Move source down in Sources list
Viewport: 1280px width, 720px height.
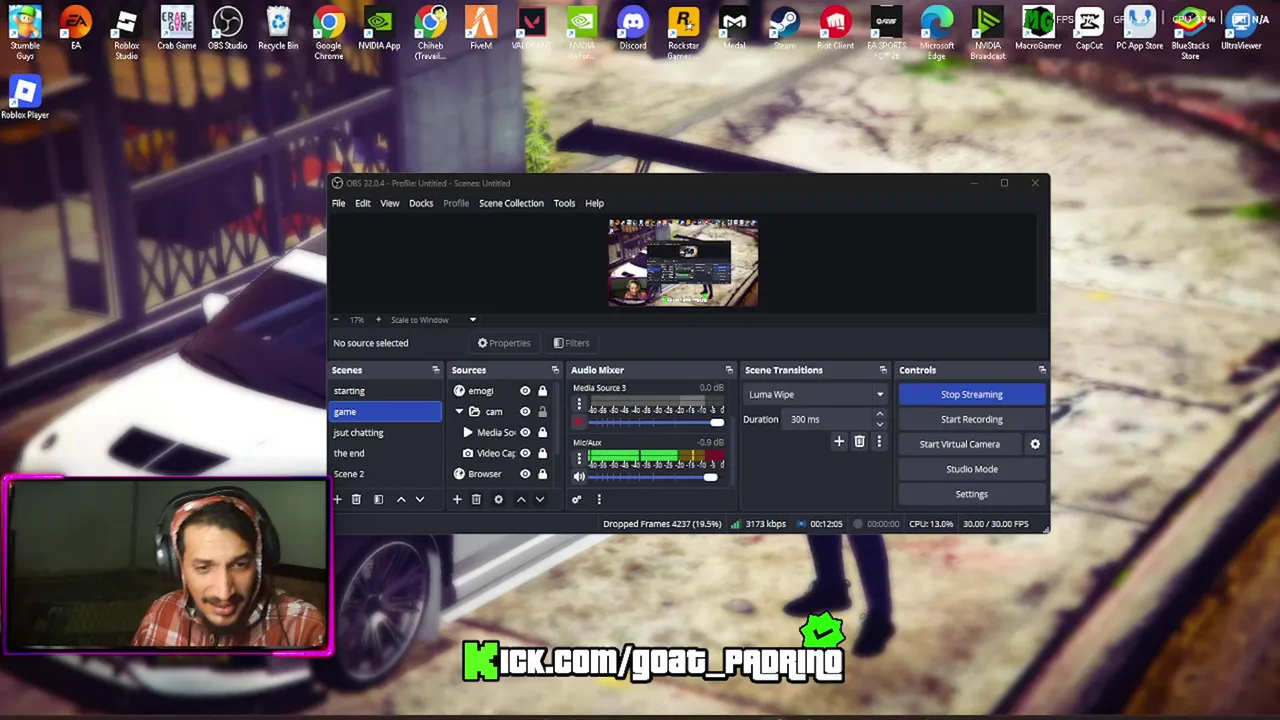coord(540,499)
